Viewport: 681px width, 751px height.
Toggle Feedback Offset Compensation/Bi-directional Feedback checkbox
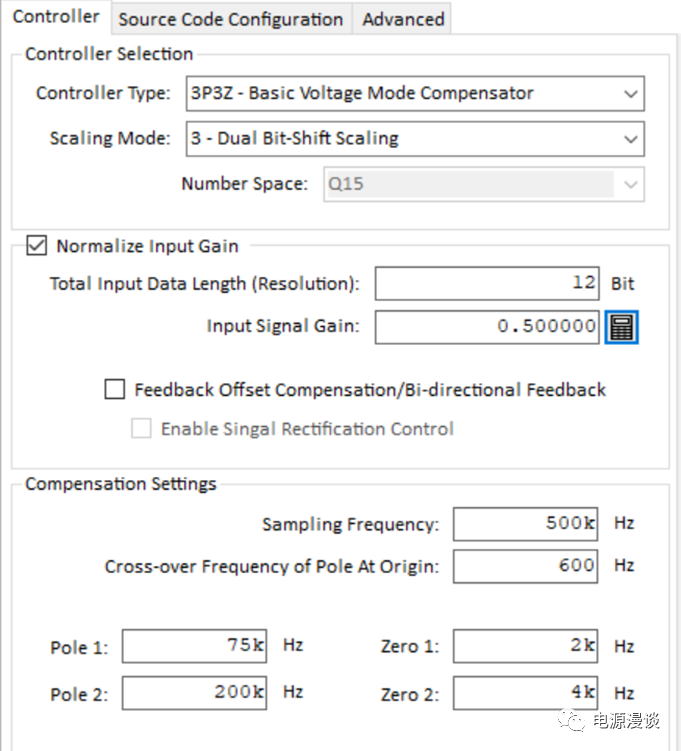[x=115, y=390]
